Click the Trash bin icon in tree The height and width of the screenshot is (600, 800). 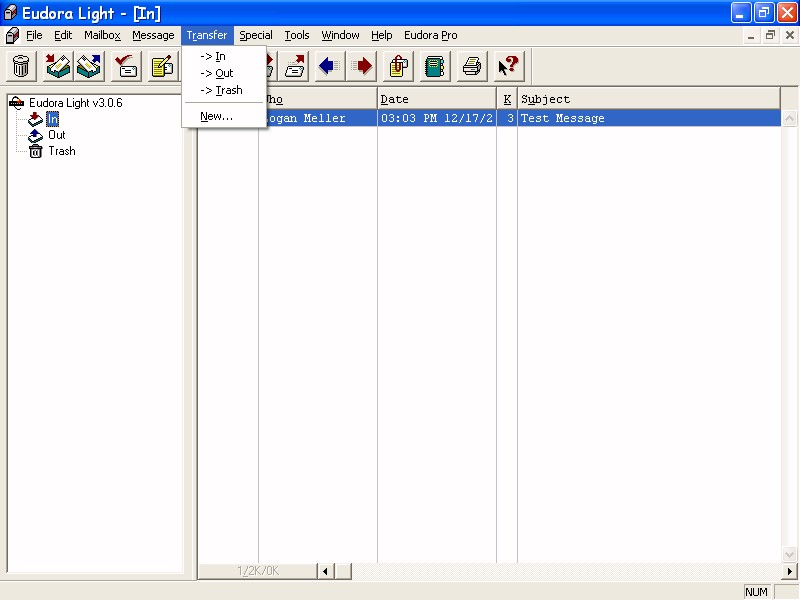point(35,151)
